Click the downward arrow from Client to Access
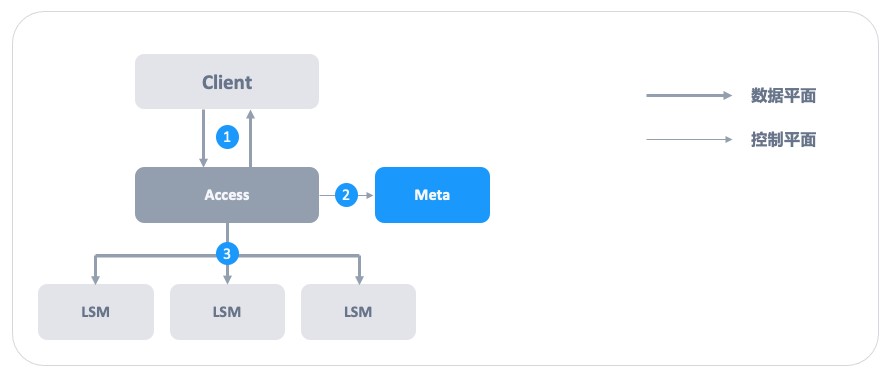This screenshot has width=896, height=376. click(x=203, y=138)
